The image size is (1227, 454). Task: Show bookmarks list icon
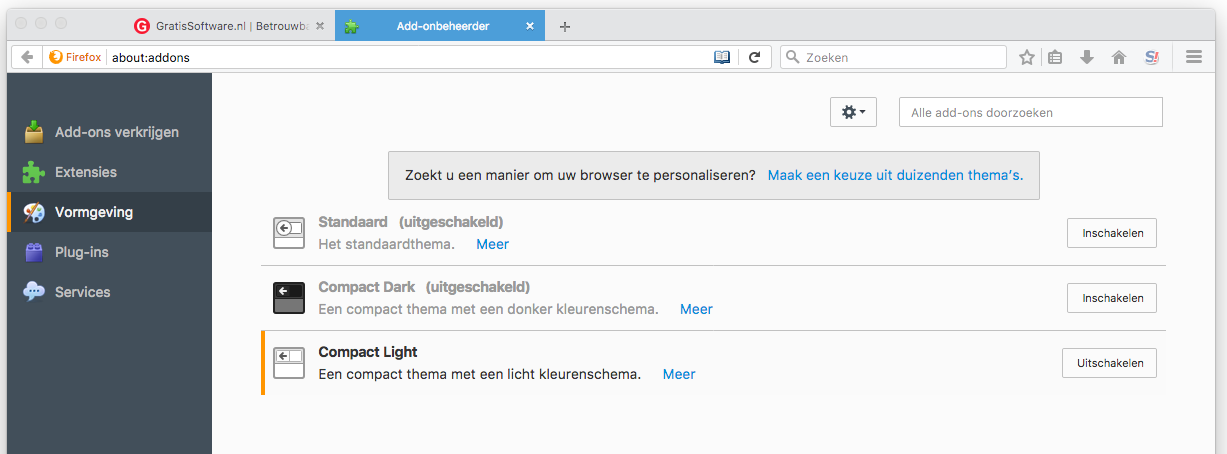1055,58
